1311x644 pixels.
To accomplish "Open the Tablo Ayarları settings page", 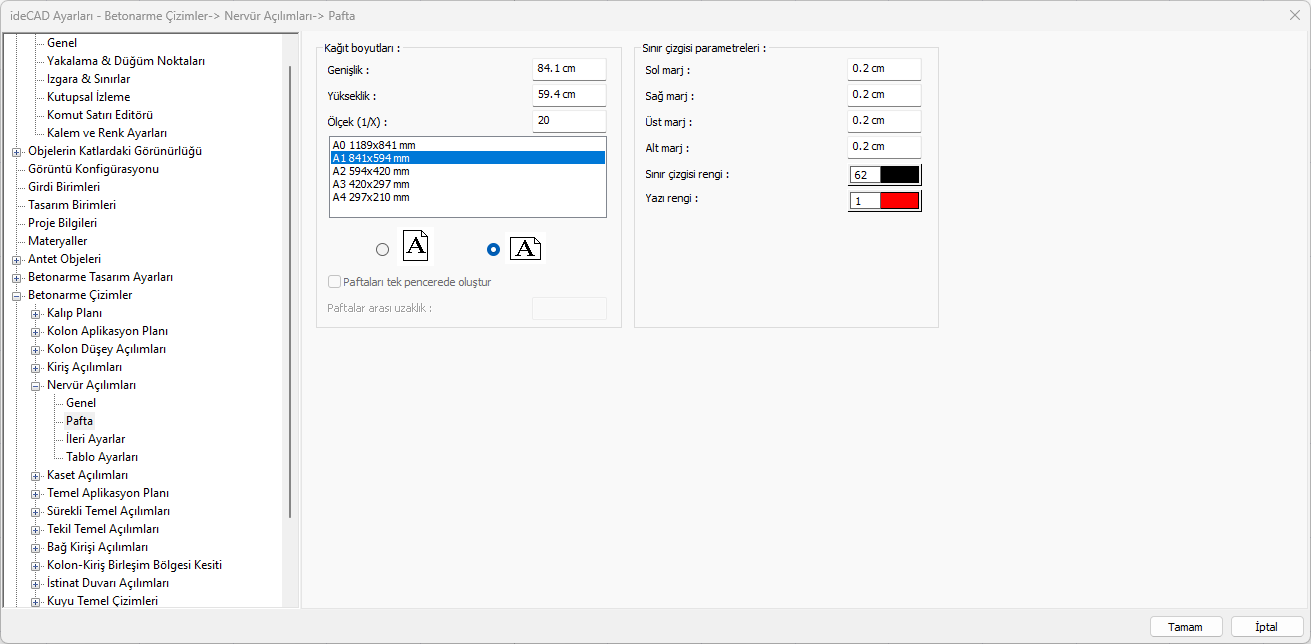I will pos(102,457).
